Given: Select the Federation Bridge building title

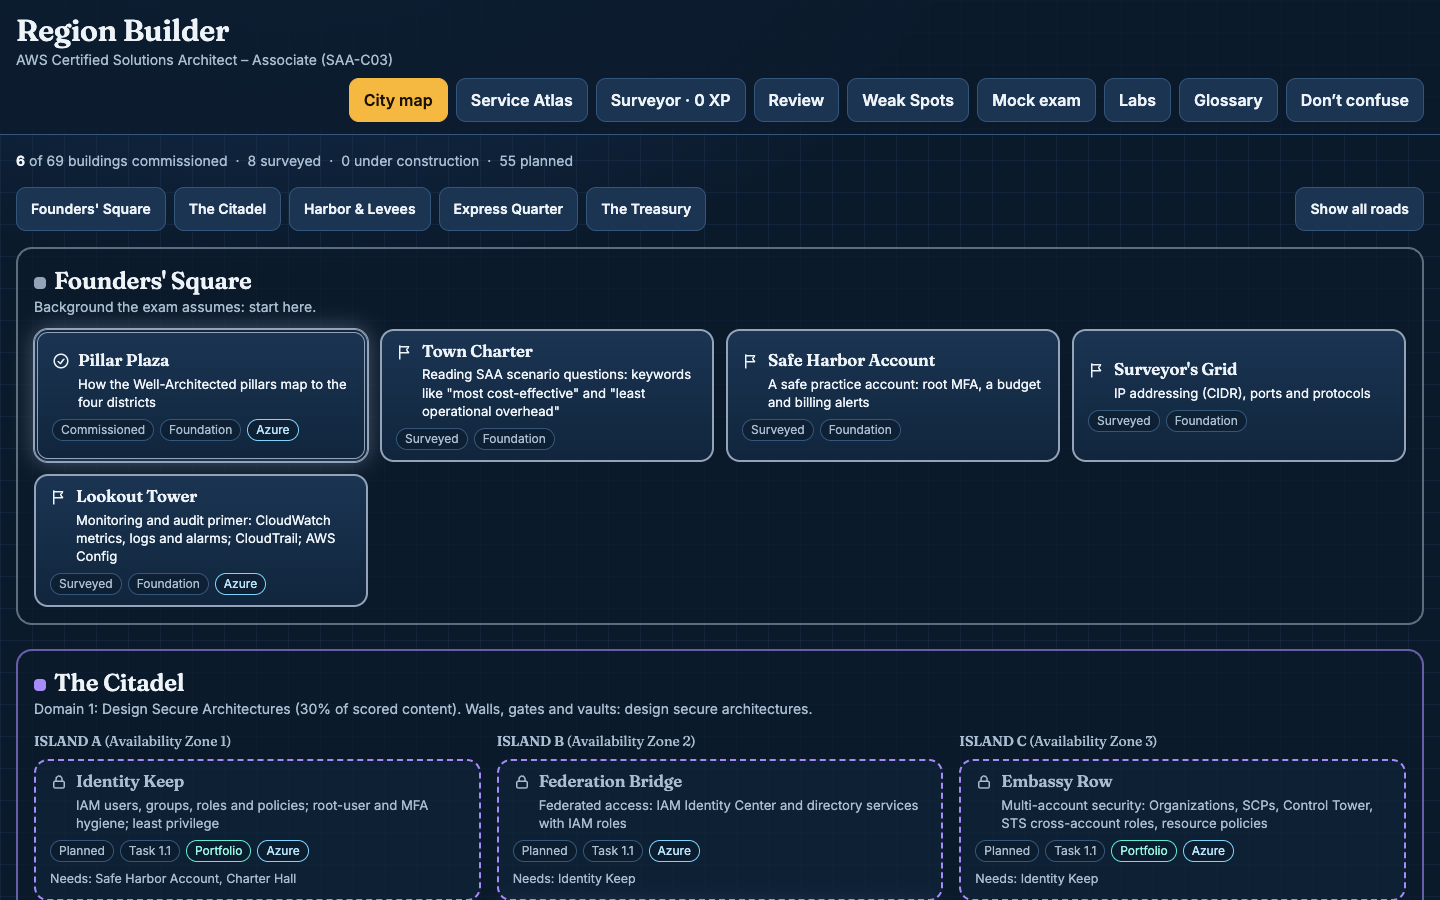Looking at the screenshot, I should tap(610, 781).
